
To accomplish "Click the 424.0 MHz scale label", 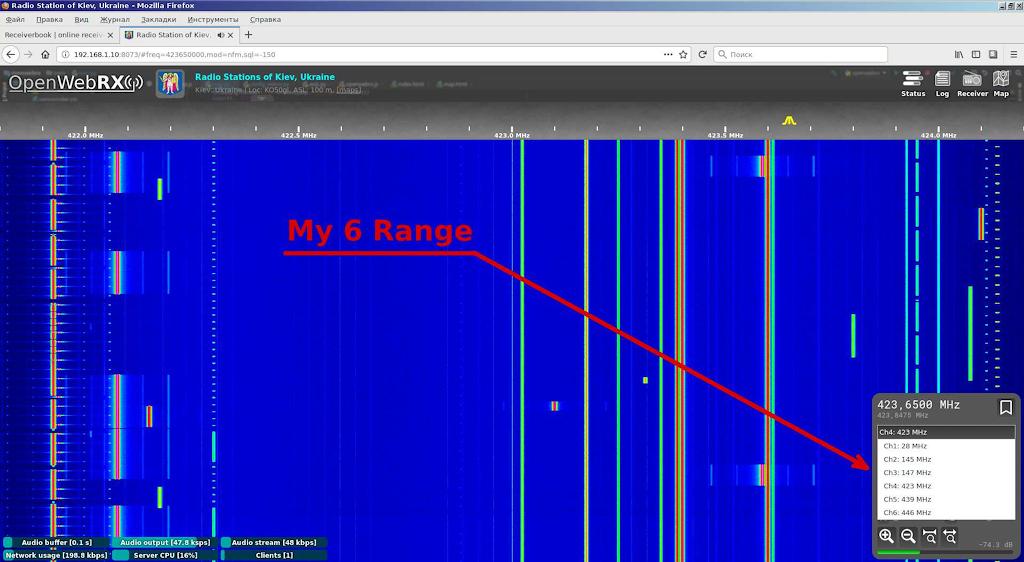I will [x=938, y=135].
